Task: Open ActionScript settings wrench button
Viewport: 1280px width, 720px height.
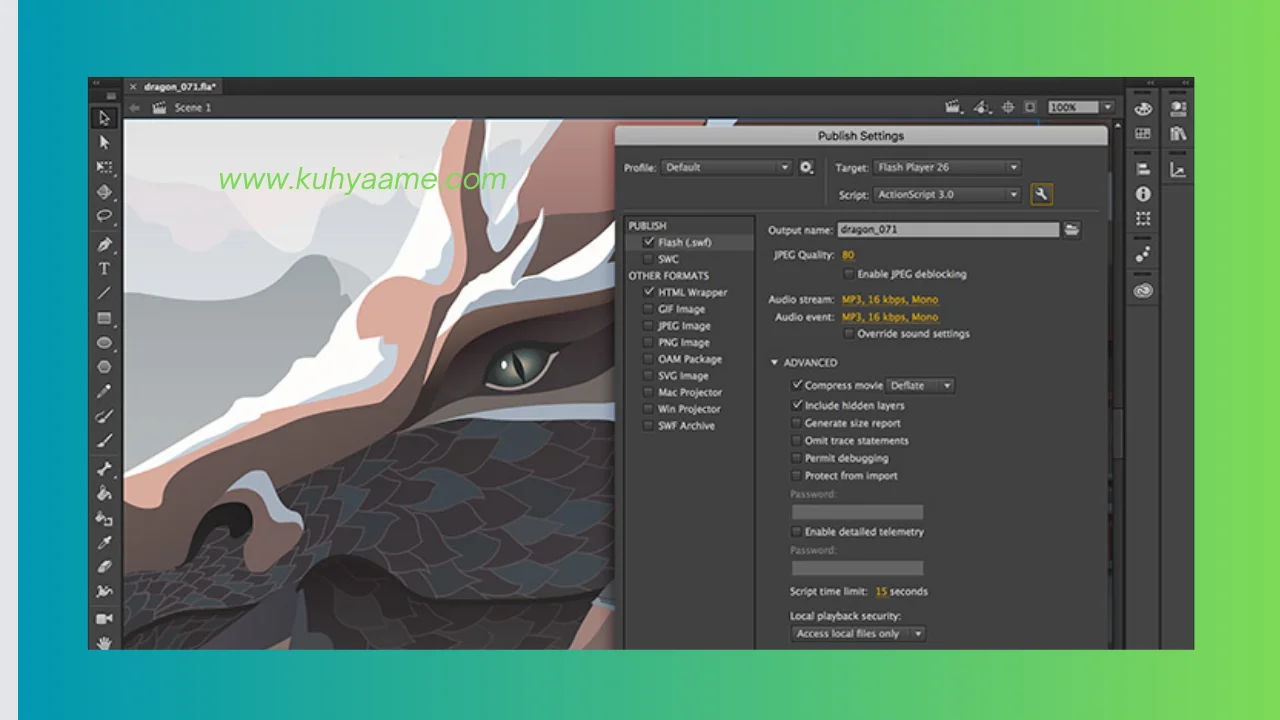Action: [1041, 195]
